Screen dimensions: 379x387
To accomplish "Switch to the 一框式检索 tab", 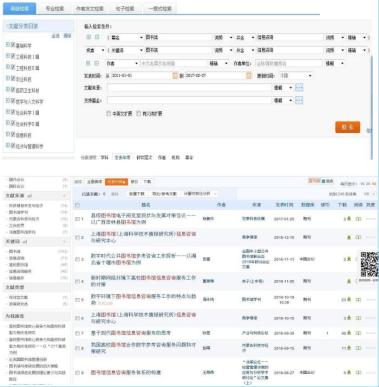I will (x=160, y=9).
